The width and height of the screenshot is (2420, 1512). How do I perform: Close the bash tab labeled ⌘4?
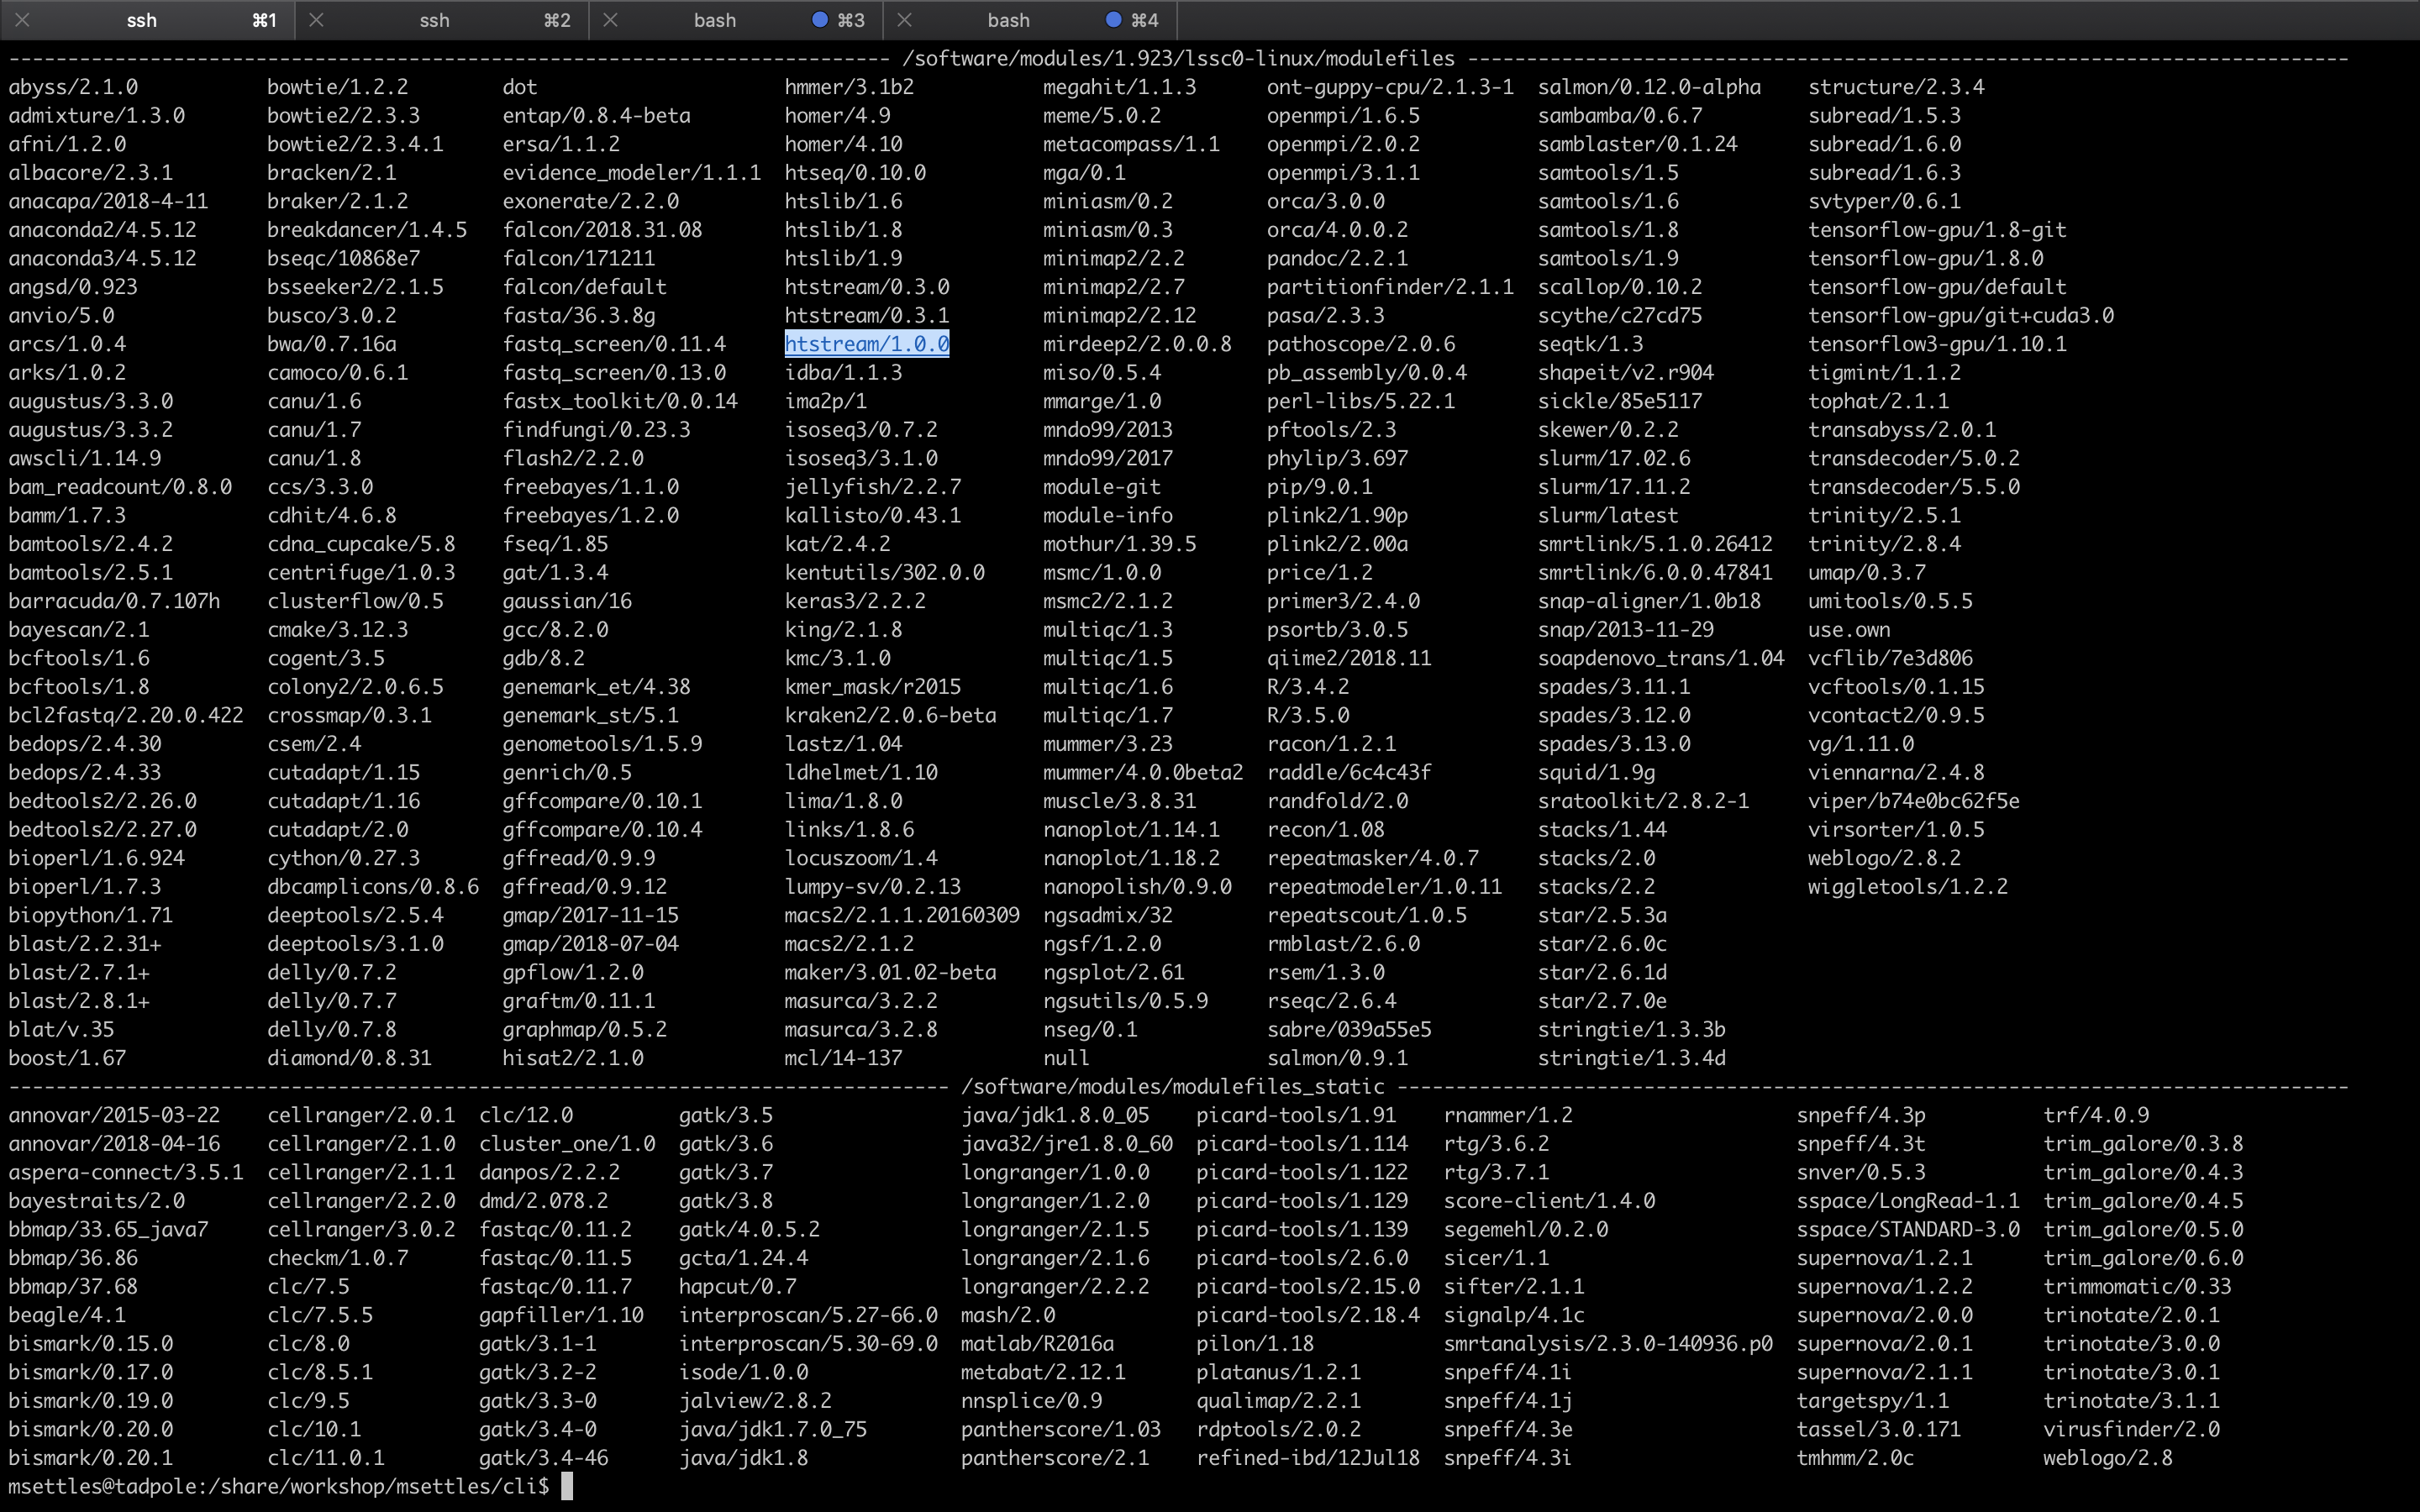[x=904, y=20]
